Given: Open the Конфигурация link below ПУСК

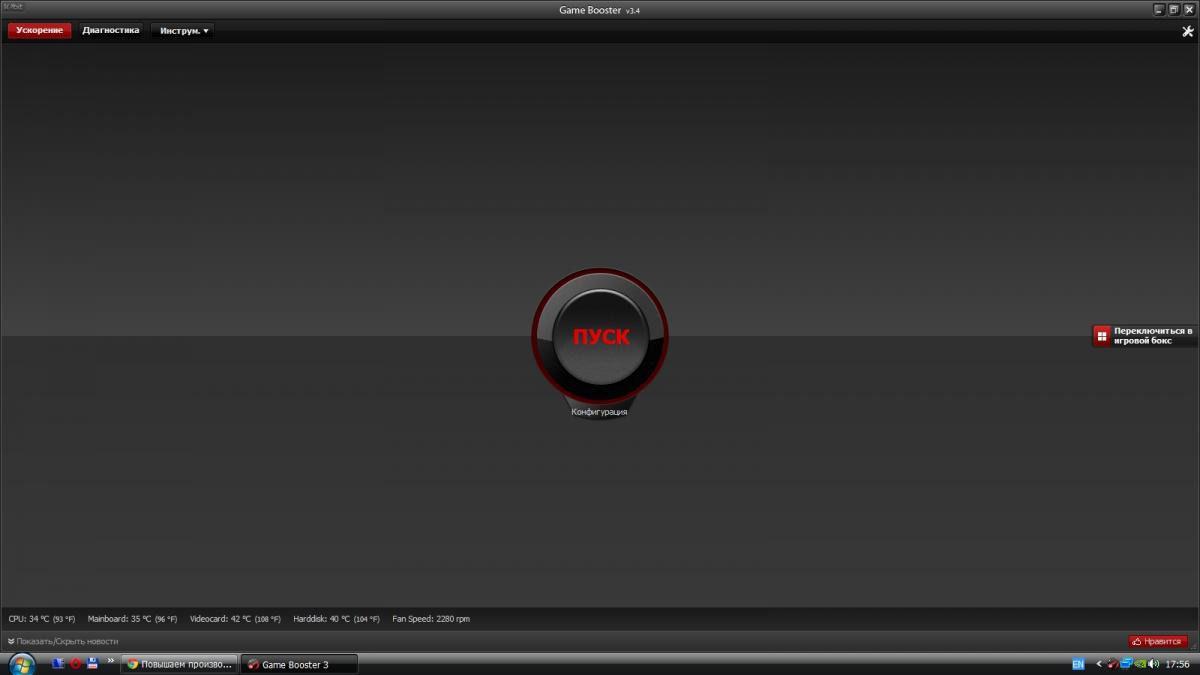Looking at the screenshot, I should pyautogui.click(x=600, y=411).
